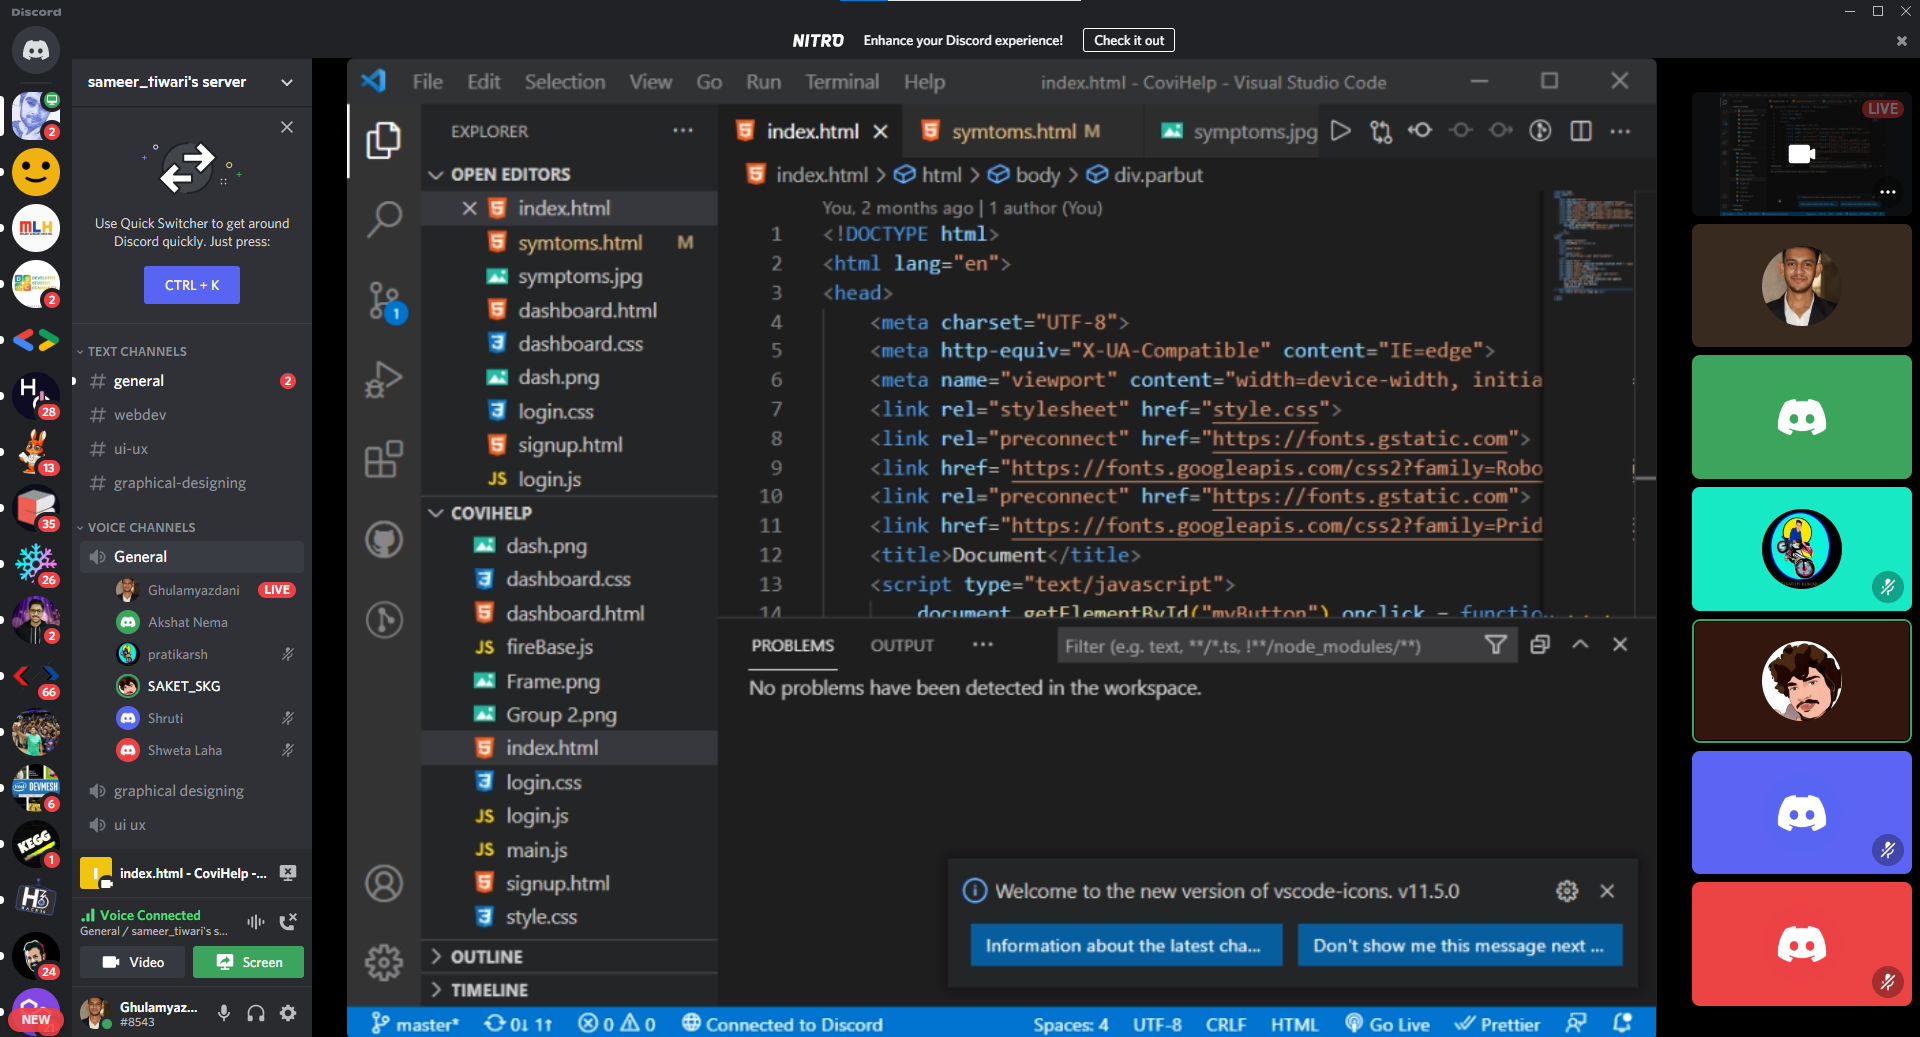Switch to the Output panel tab
1920x1037 pixels.
pos(902,645)
